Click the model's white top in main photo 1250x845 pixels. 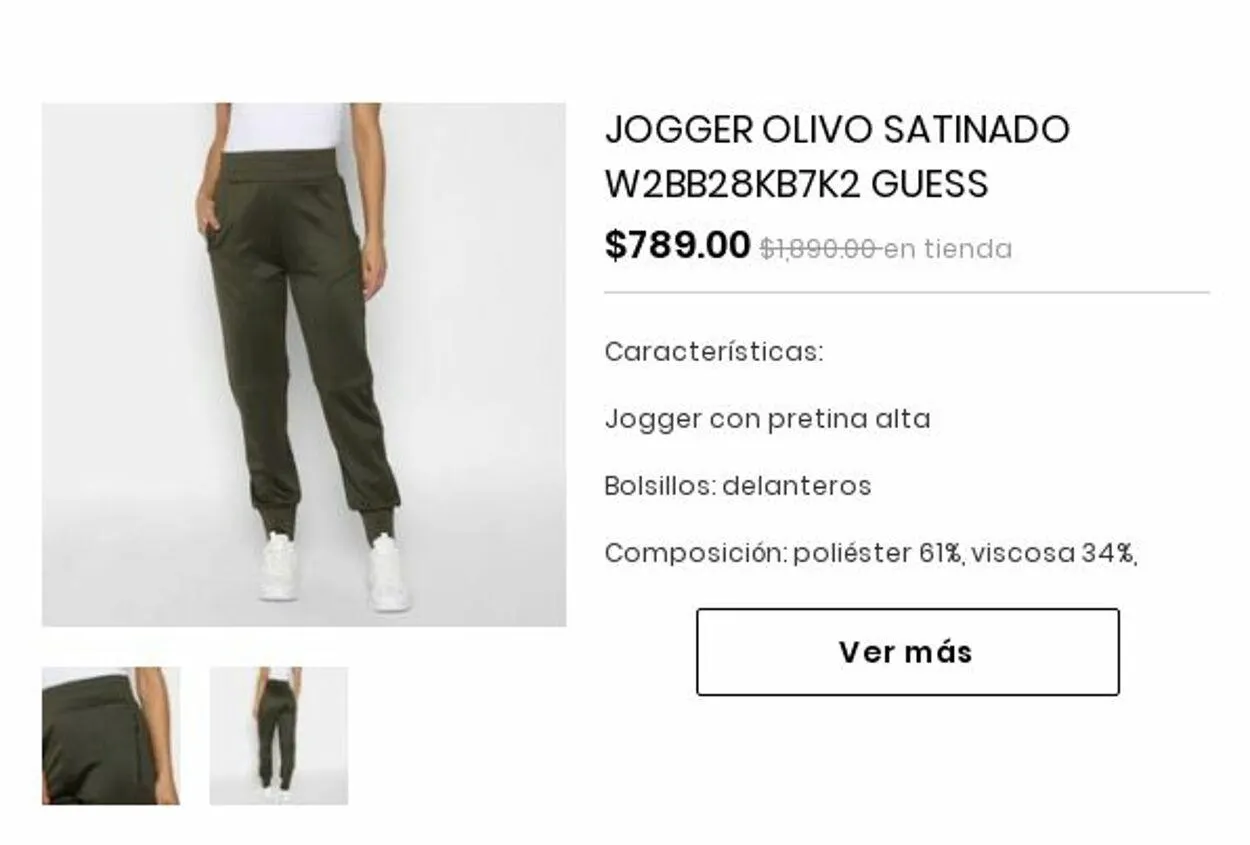pyautogui.click(x=284, y=127)
